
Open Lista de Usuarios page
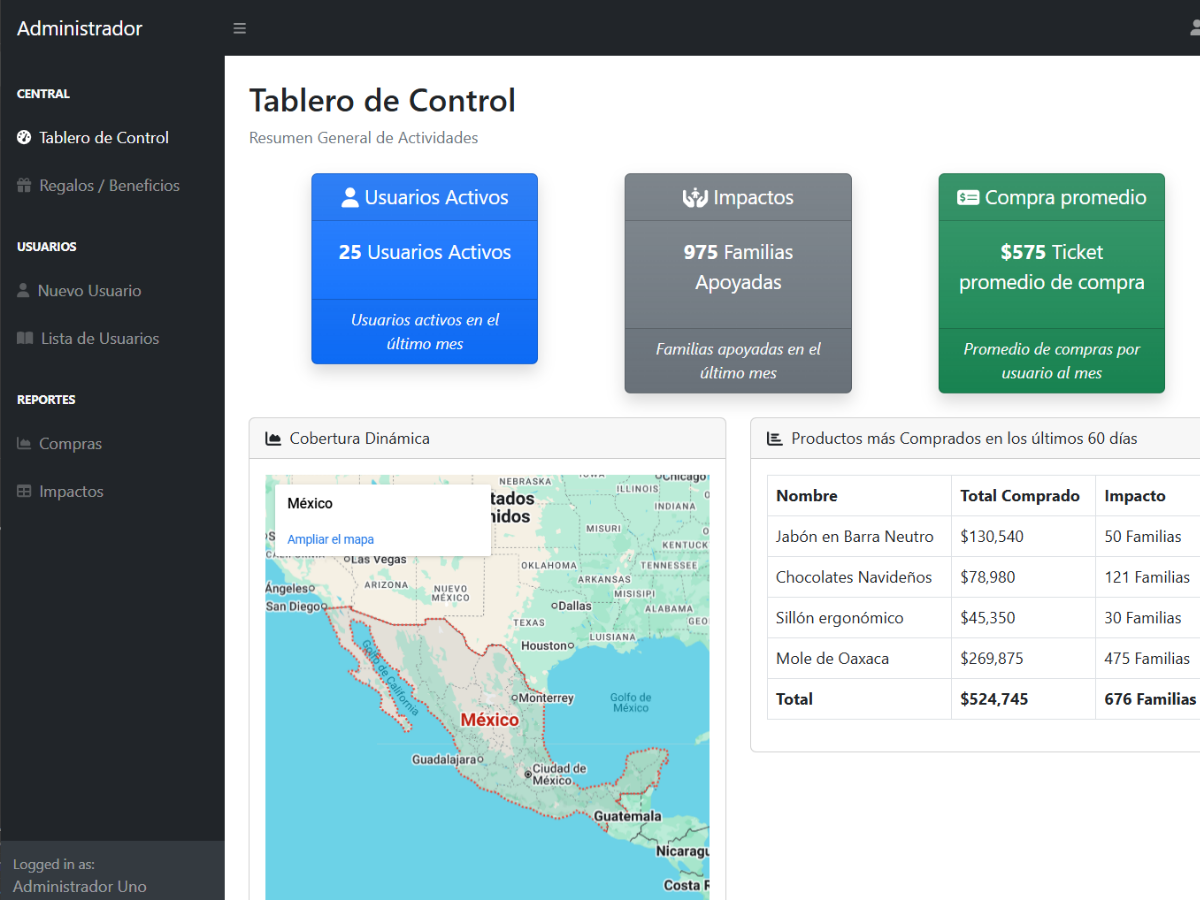100,339
